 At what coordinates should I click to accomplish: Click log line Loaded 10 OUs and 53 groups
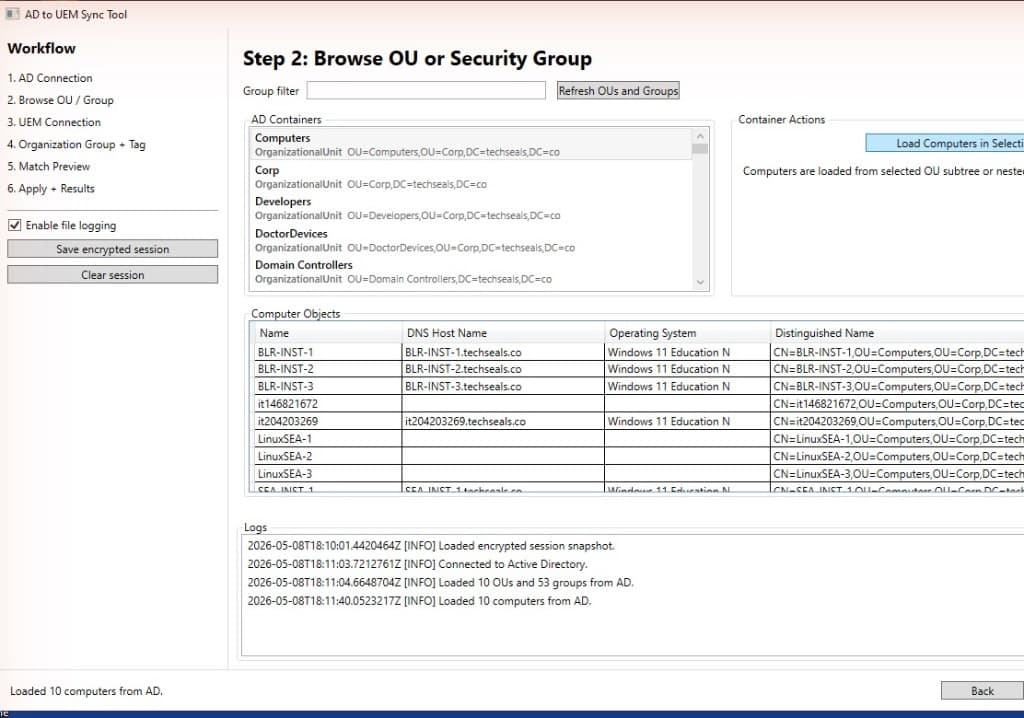click(x=440, y=582)
